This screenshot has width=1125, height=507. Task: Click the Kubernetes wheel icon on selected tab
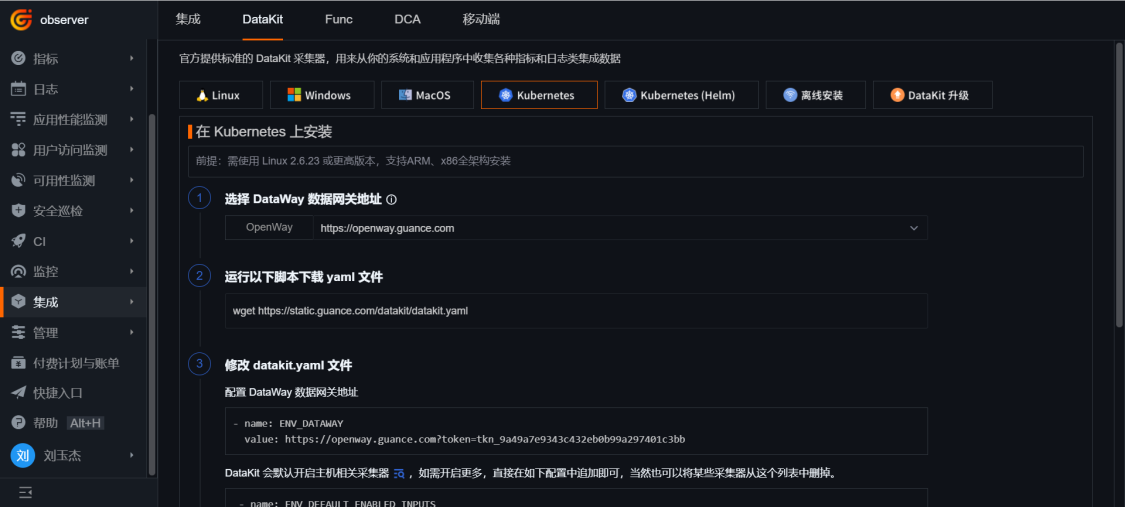coord(505,95)
